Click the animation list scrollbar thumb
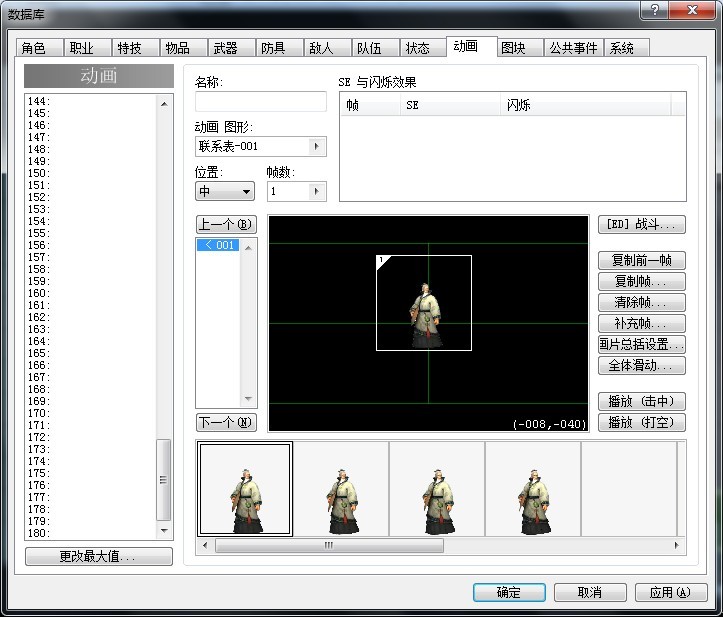This screenshot has width=723, height=617. [x=163, y=480]
